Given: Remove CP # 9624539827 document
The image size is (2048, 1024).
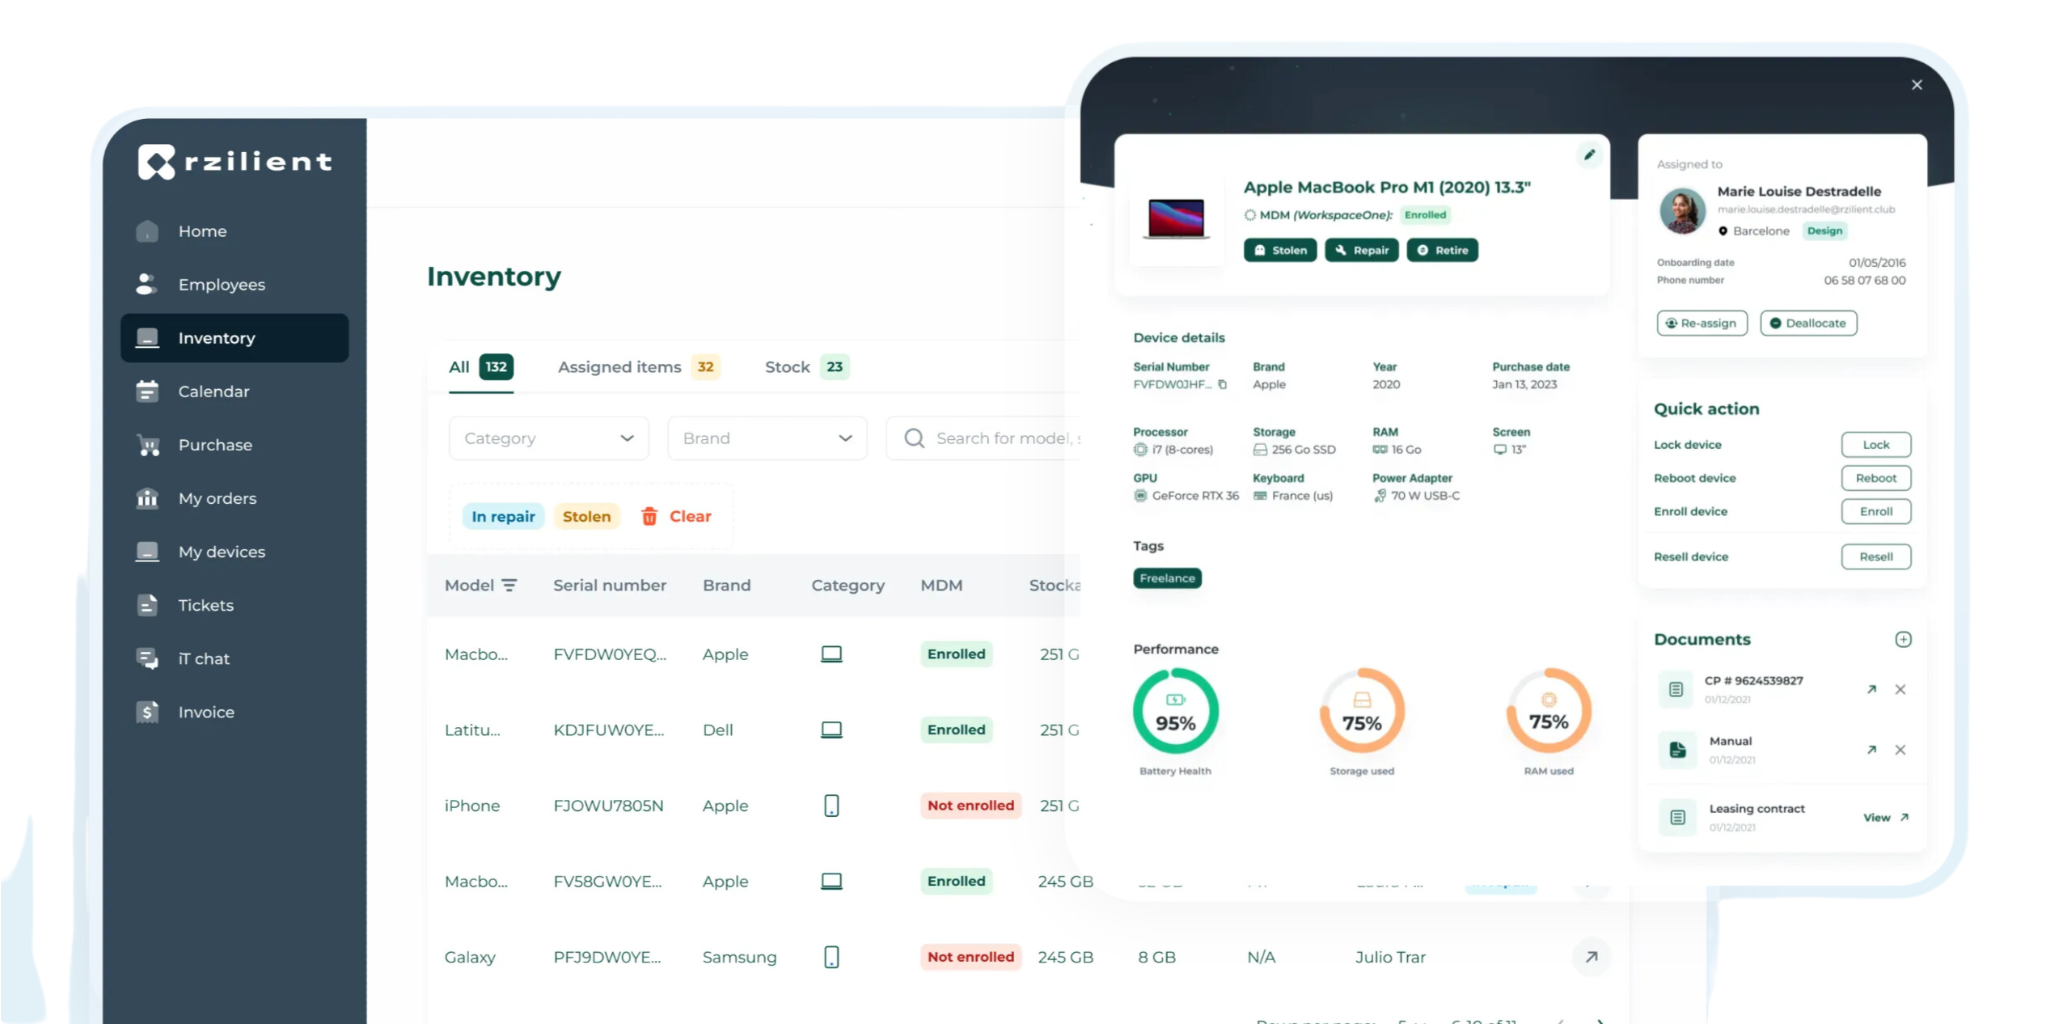Looking at the screenshot, I should click(1900, 689).
